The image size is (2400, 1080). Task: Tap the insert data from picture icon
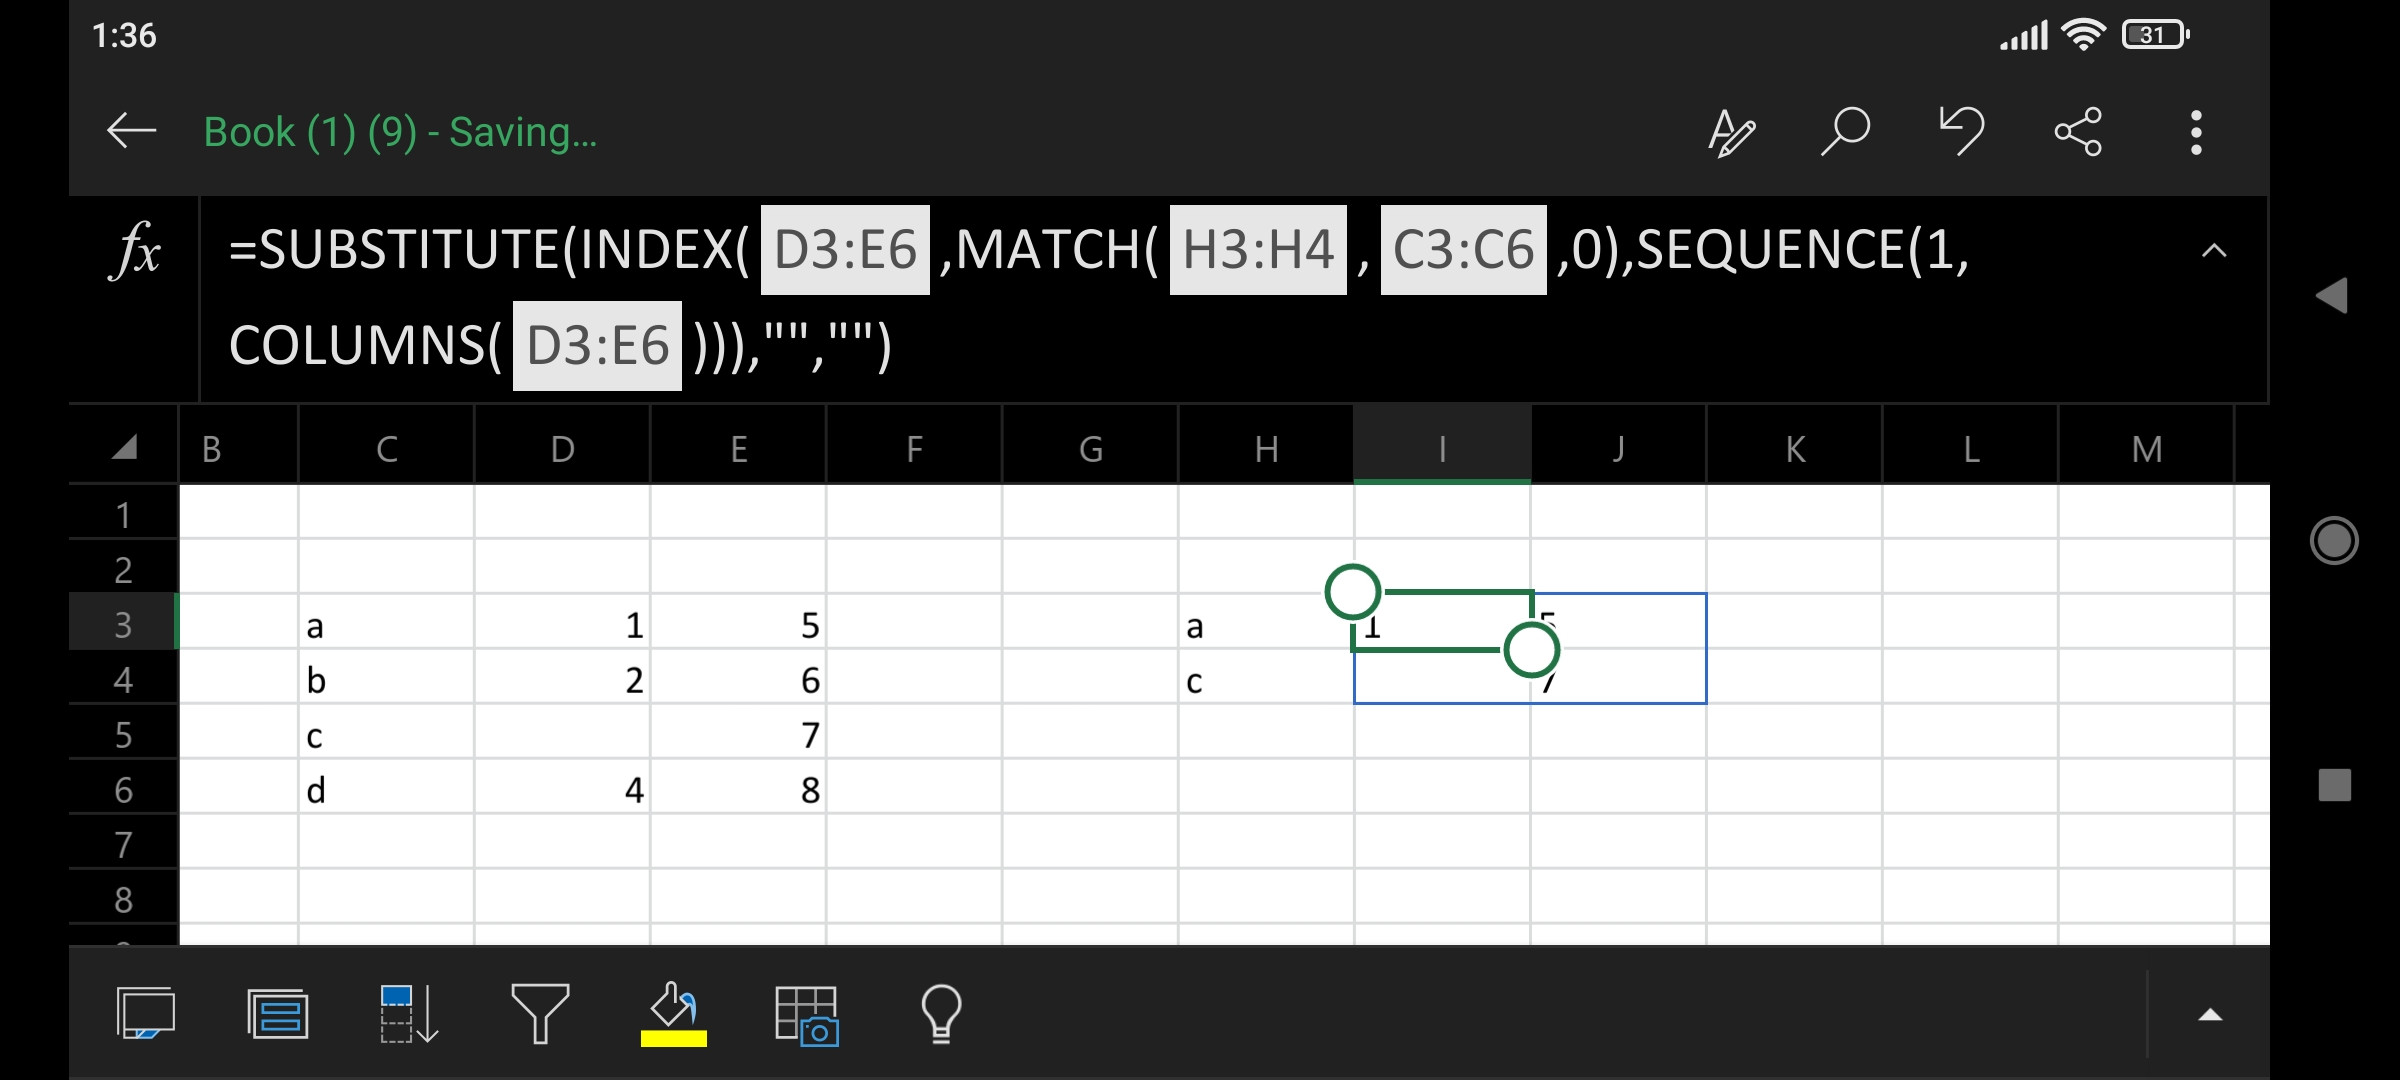click(807, 1015)
